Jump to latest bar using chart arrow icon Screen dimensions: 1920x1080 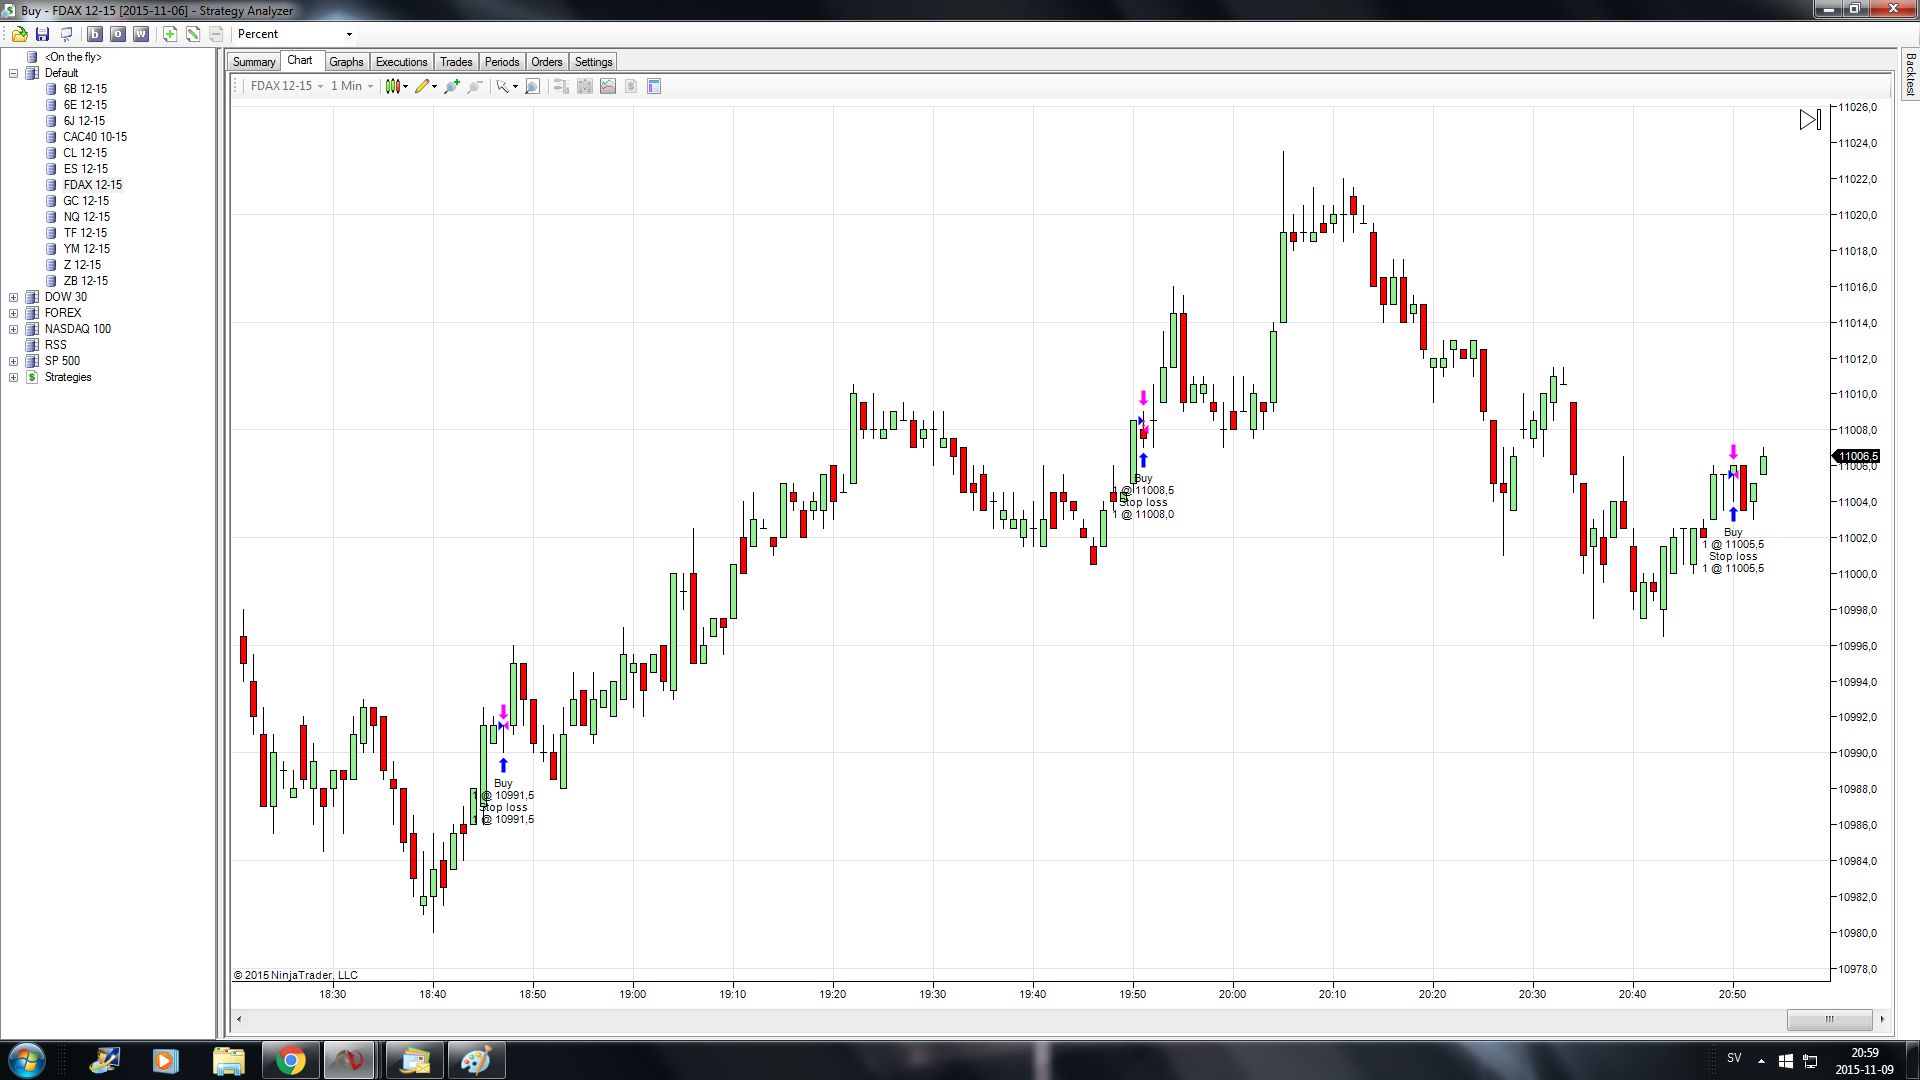1809,120
